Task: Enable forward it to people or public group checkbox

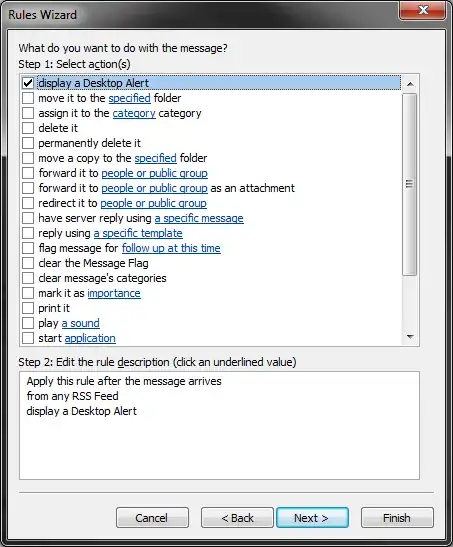Action: [28, 173]
